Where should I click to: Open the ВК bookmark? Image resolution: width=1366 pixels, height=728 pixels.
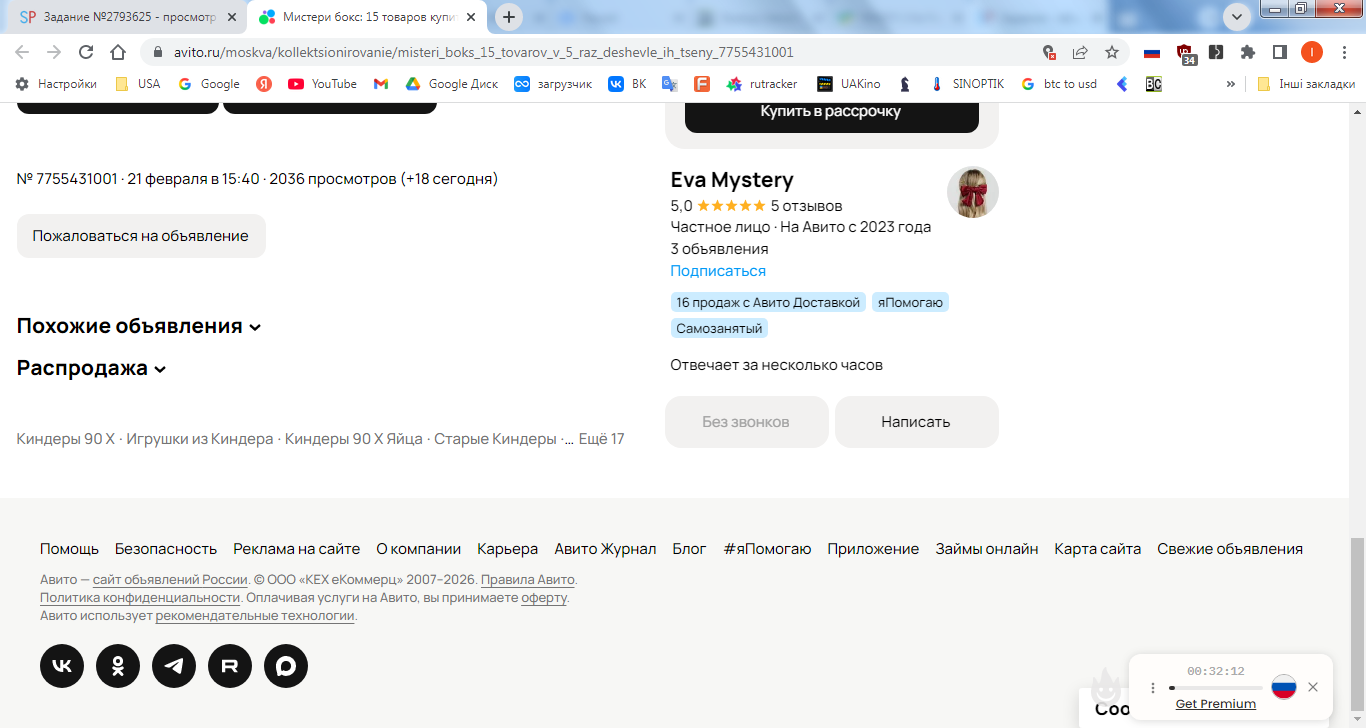628,84
